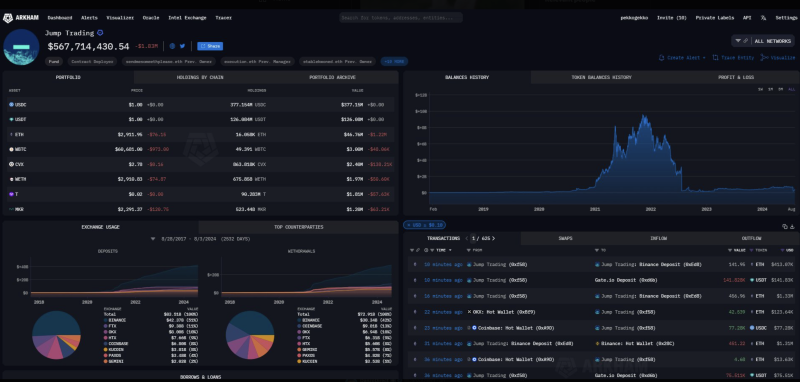Open Tracer in top navigation

[x=223, y=18]
